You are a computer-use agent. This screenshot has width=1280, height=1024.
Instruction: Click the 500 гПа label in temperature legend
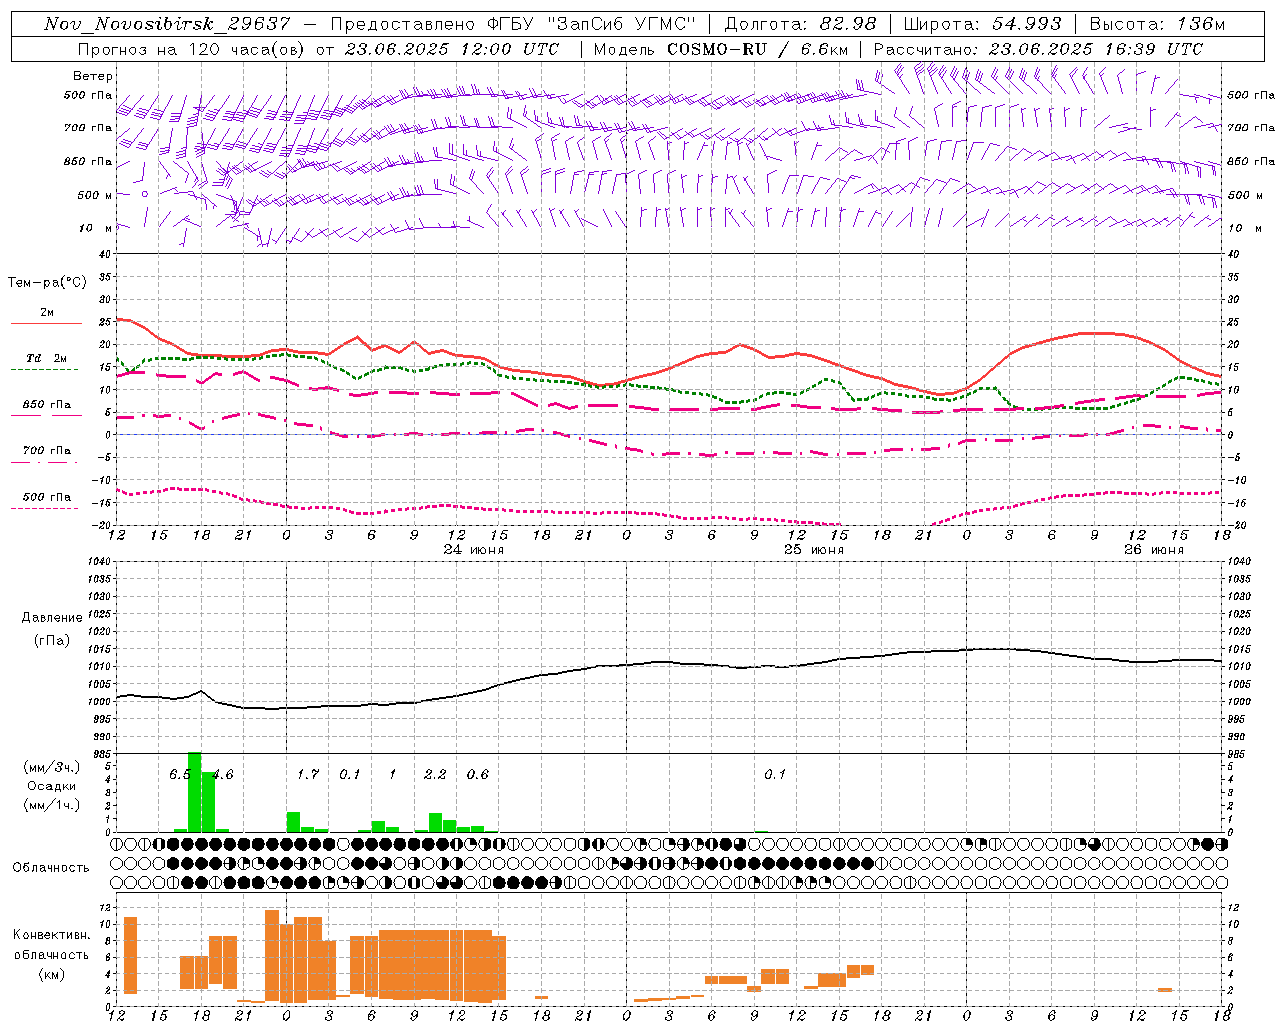point(47,497)
